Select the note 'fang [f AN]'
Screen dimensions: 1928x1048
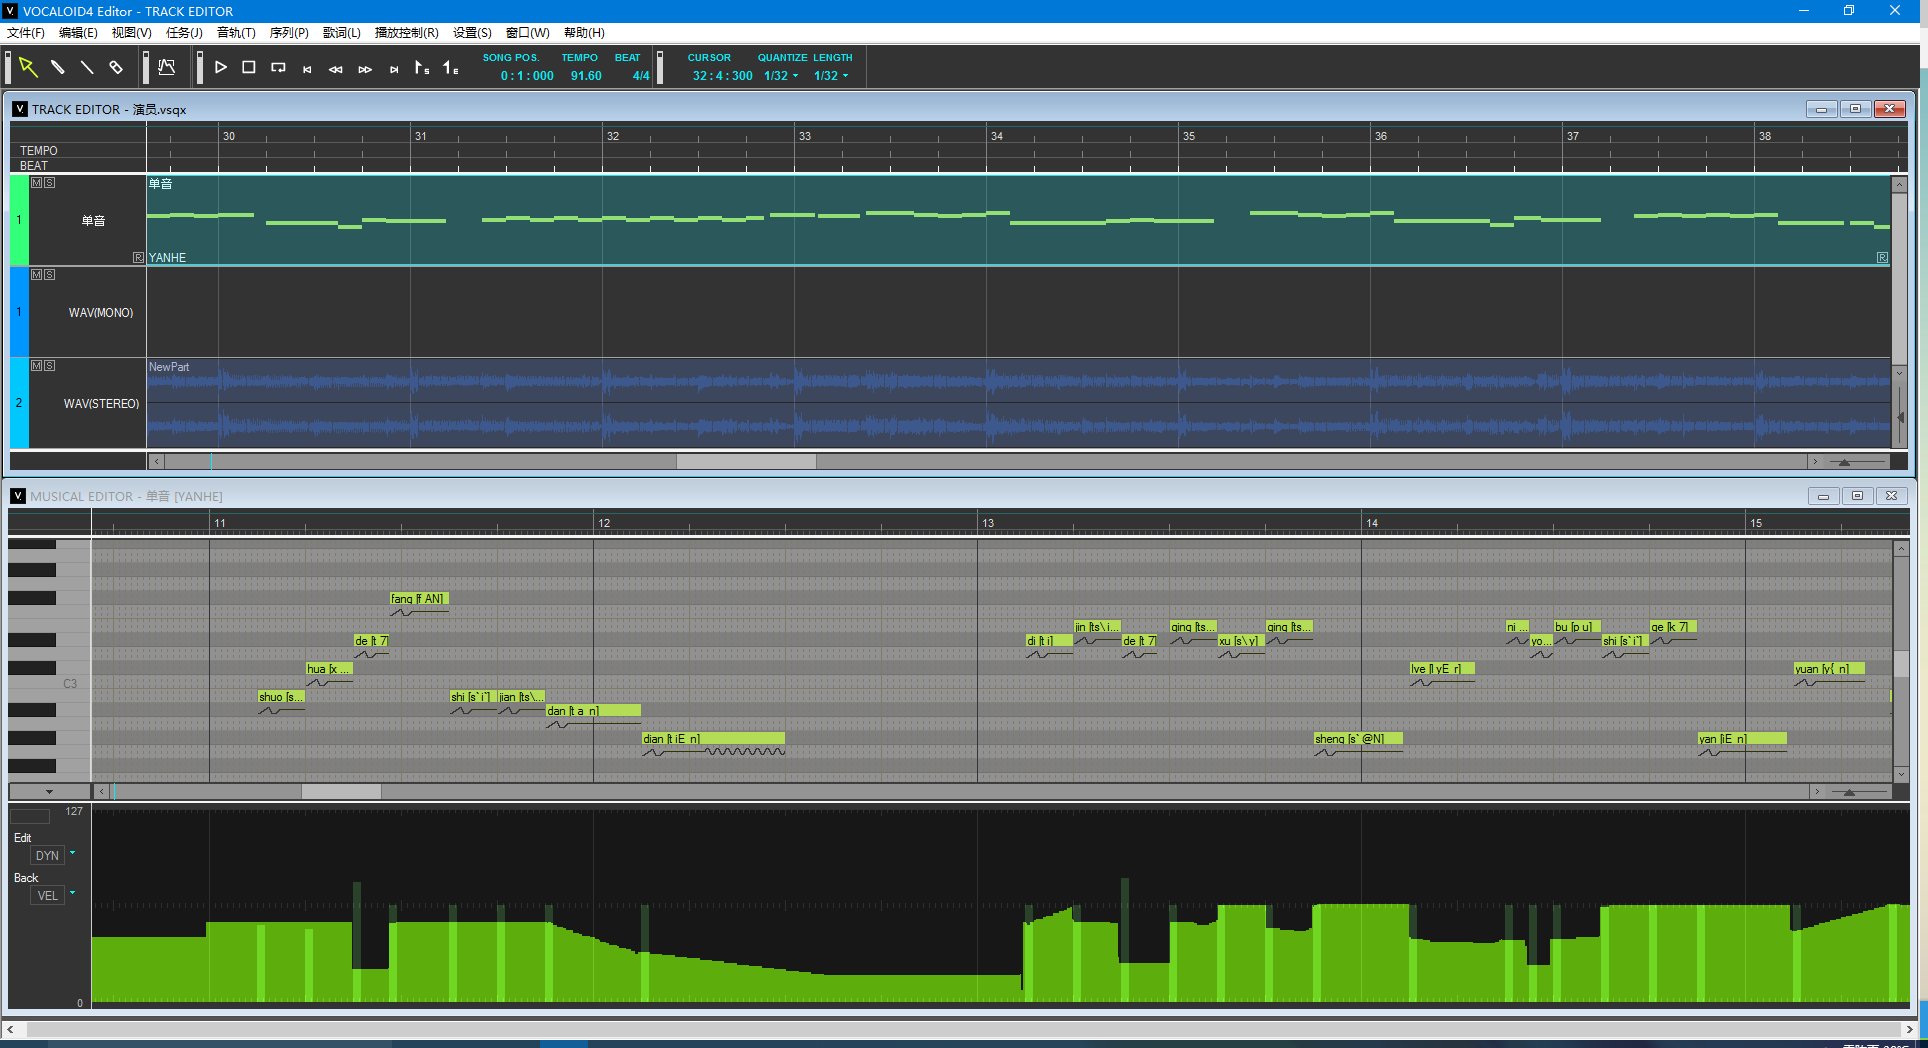click(419, 599)
